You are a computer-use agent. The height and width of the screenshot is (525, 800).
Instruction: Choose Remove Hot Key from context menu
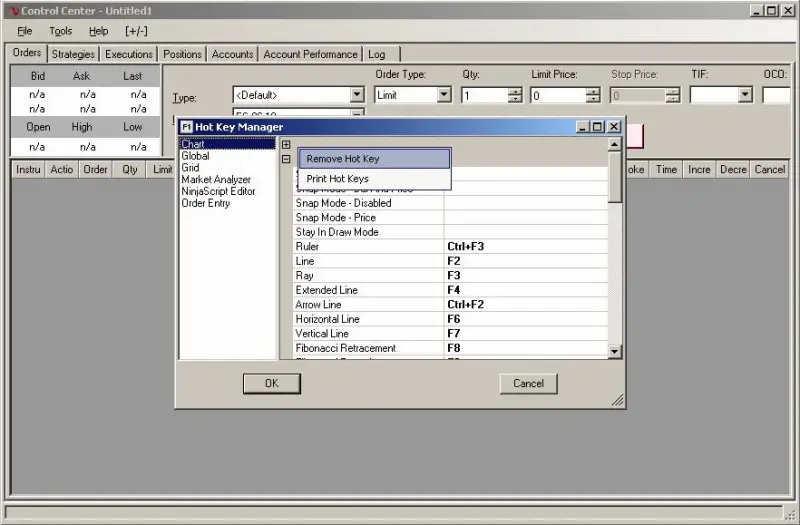pos(374,159)
